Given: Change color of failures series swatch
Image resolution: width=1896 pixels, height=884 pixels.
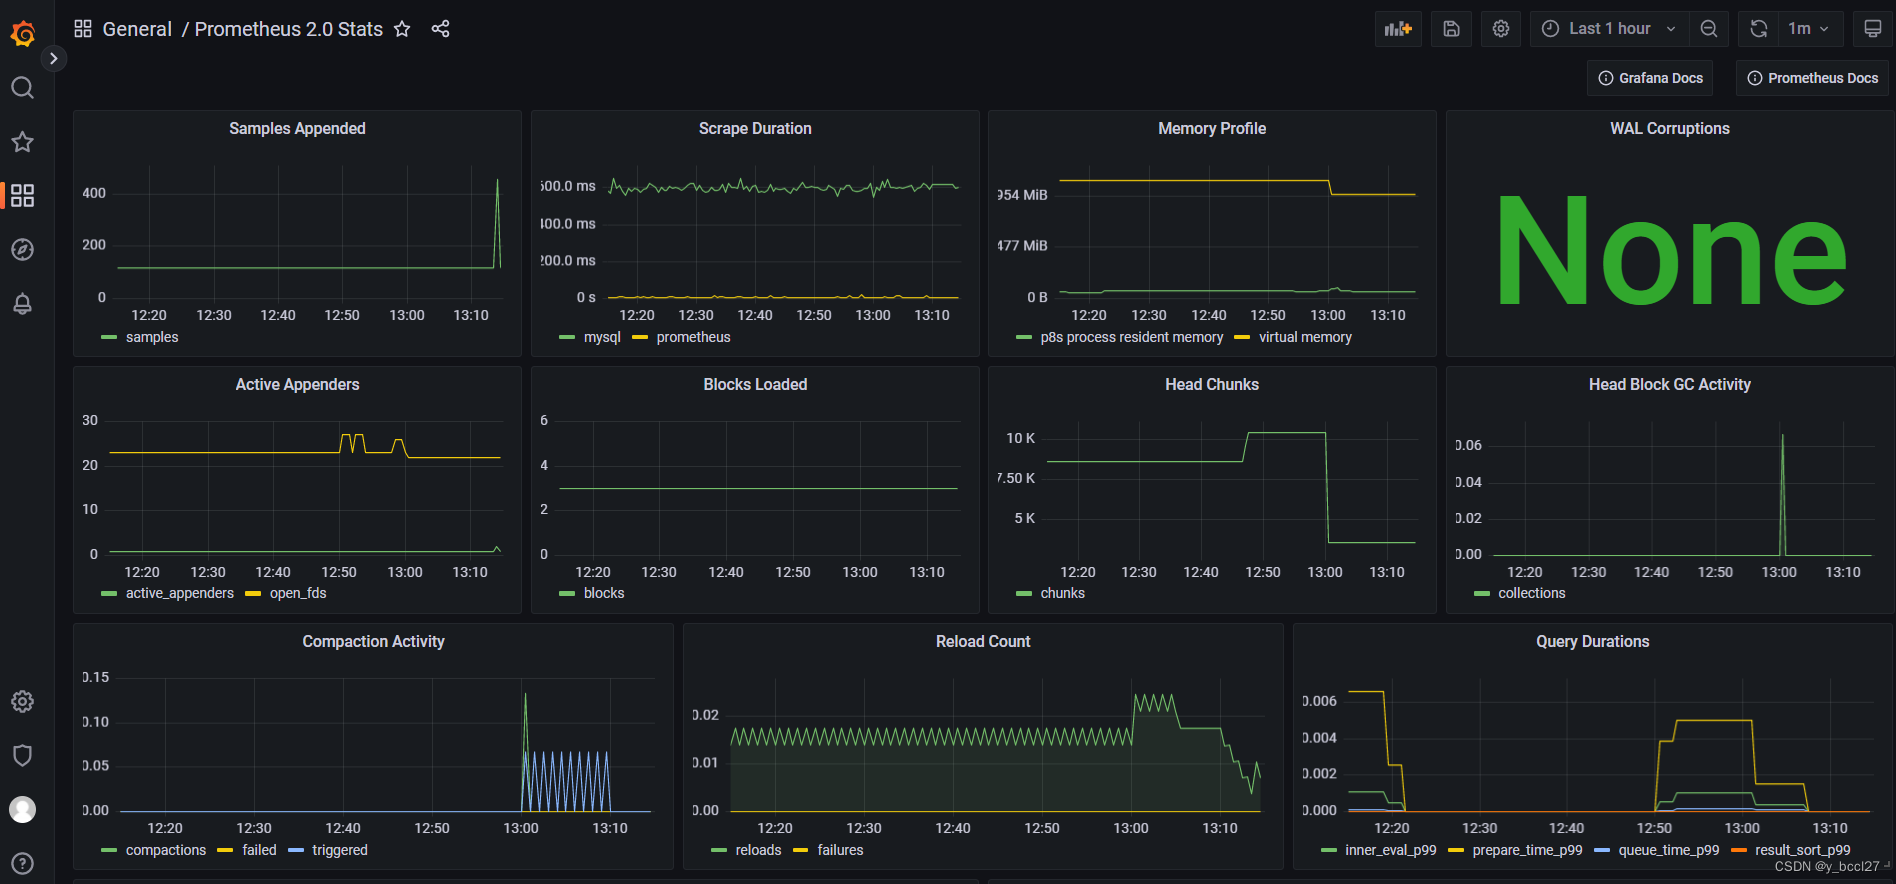Looking at the screenshot, I should [800, 850].
